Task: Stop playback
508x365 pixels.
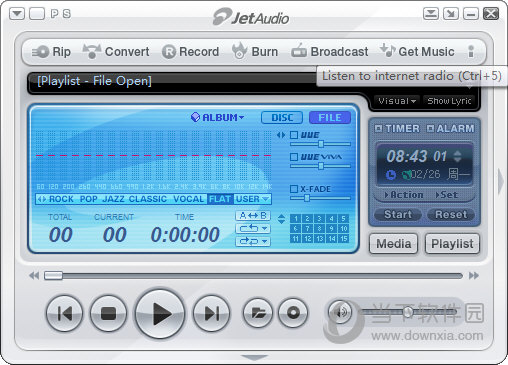Action: [x=108, y=313]
